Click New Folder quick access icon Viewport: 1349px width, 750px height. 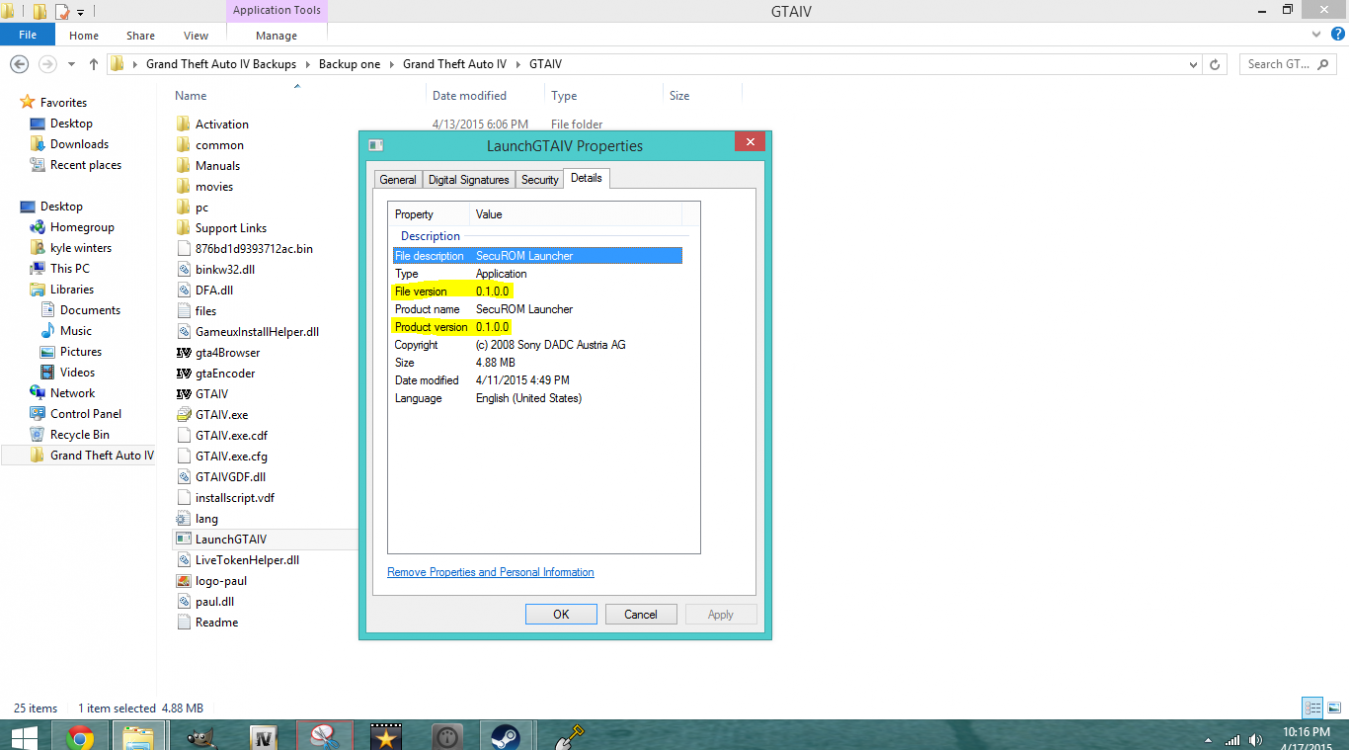coord(40,12)
